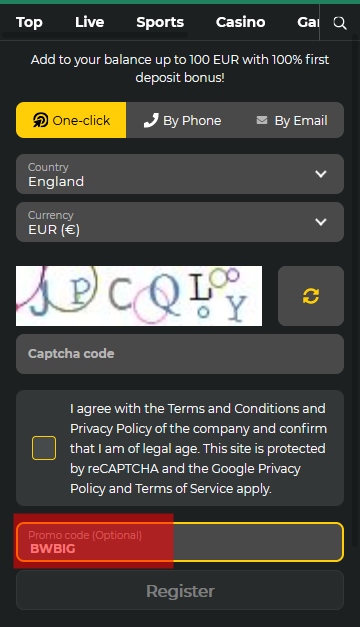
Task: Click the Register button
Action: click(x=180, y=590)
